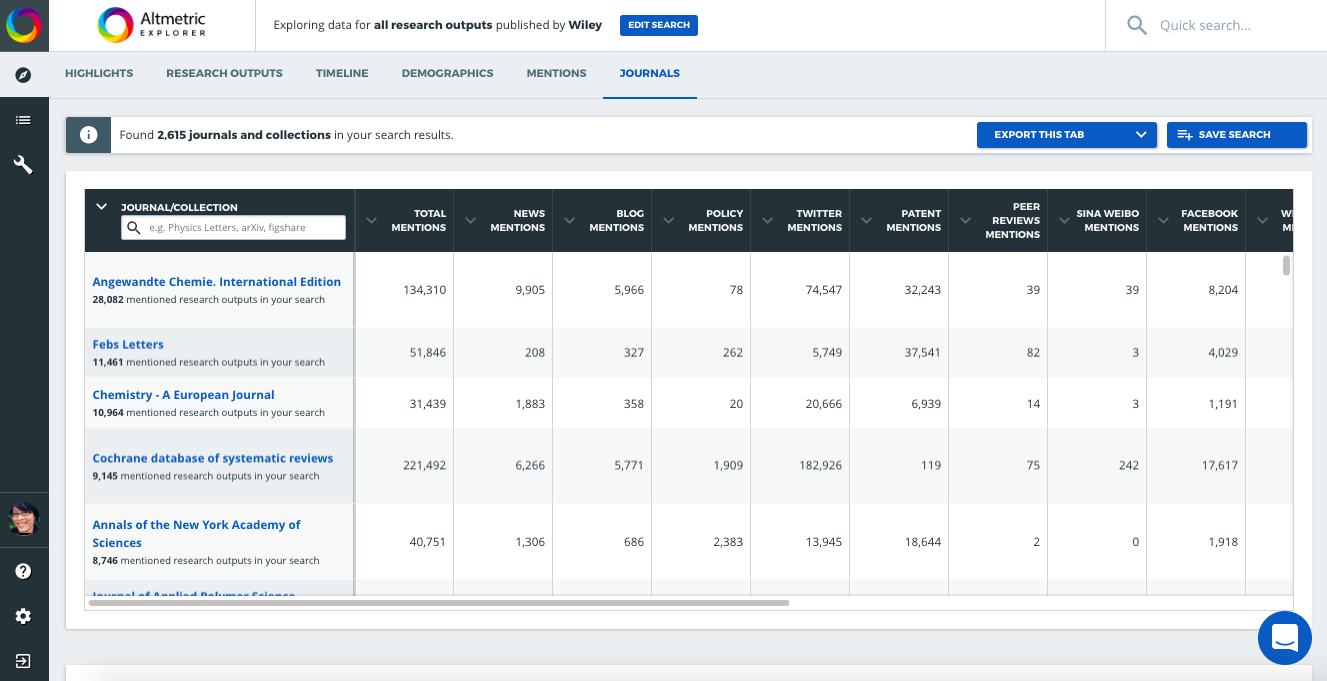The width and height of the screenshot is (1327, 681).
Task: Select the Journals tab
Action: (x=650, y=73)
